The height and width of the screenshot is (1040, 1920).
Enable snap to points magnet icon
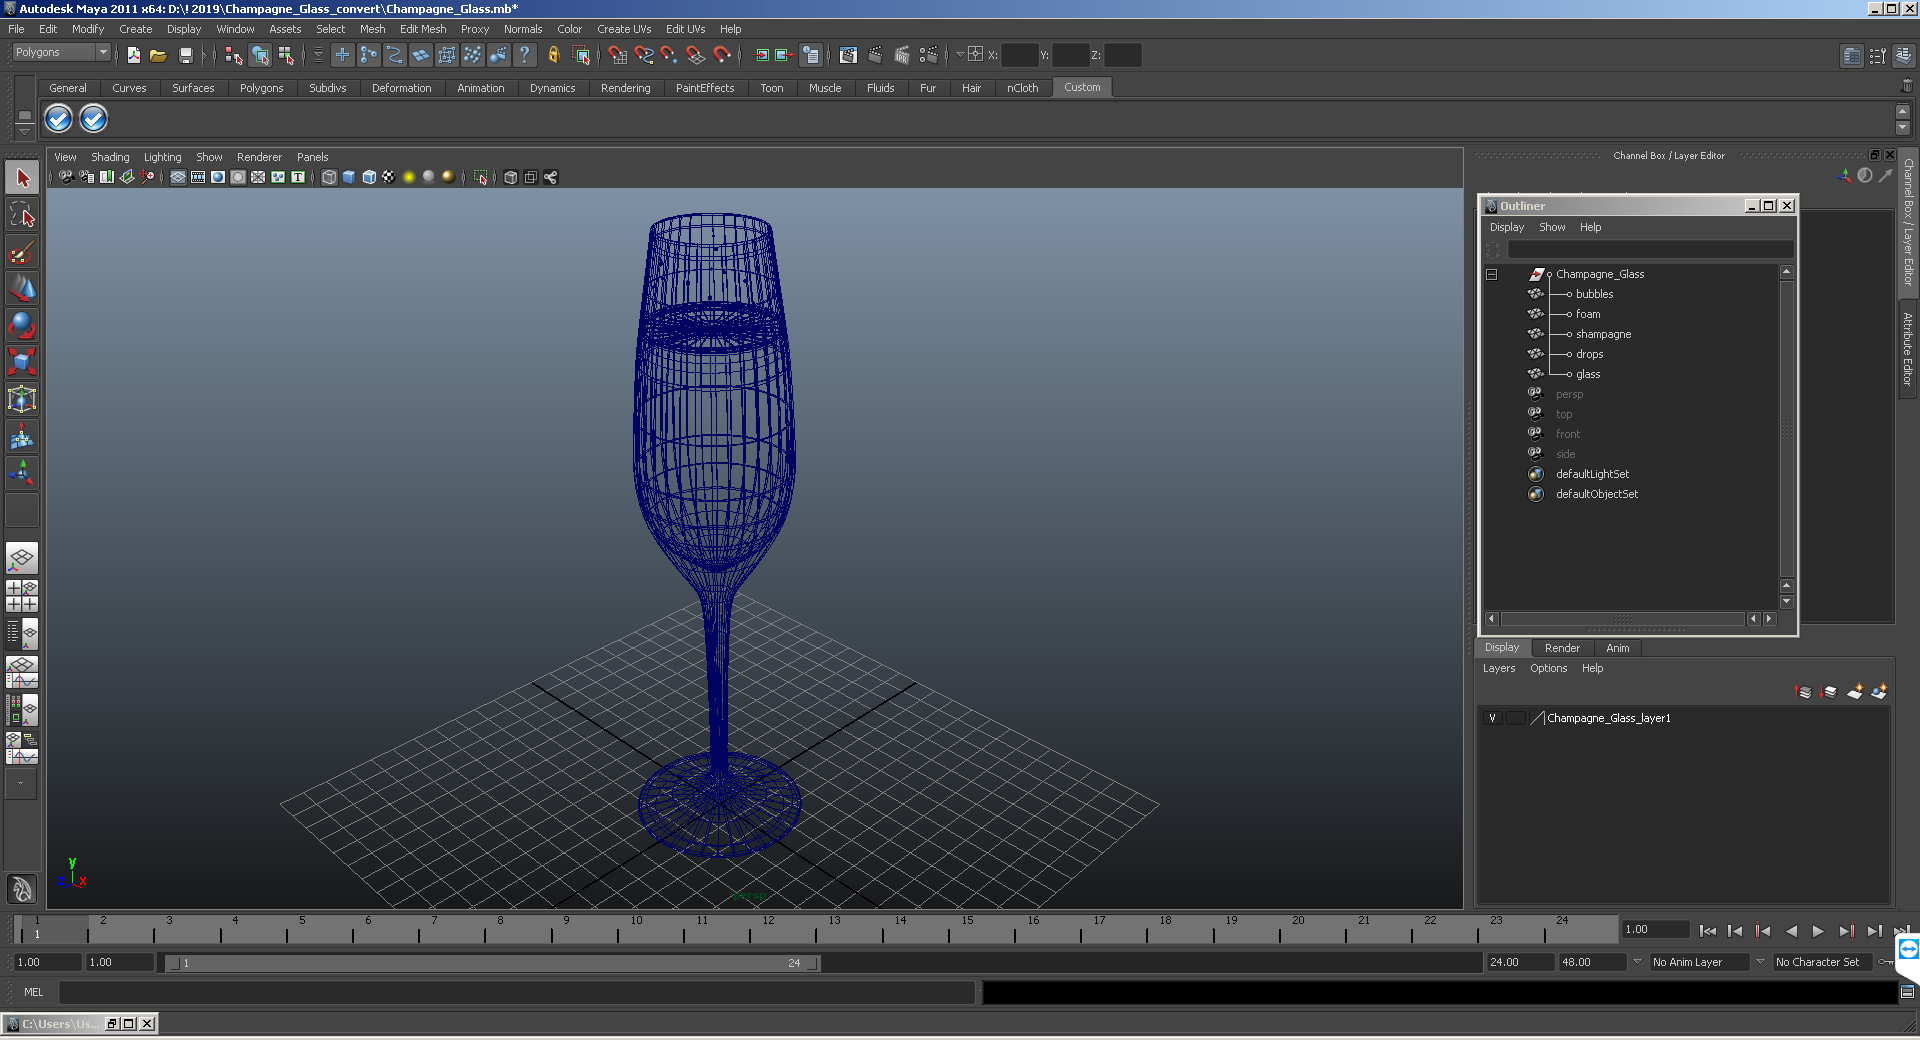[670, 55]
